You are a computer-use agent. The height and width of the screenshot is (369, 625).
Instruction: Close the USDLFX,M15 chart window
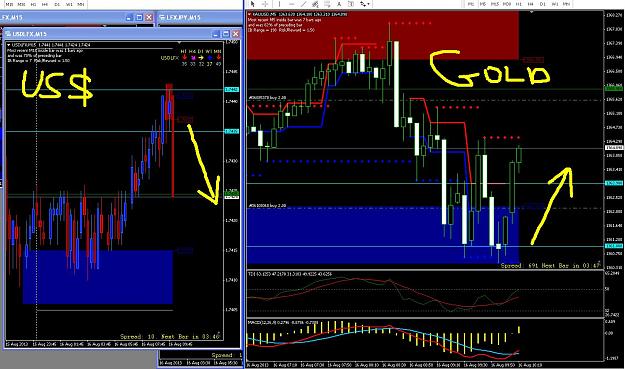[236, 34]
